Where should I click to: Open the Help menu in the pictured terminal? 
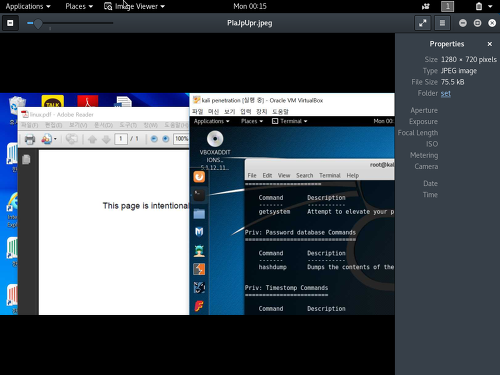352,175
